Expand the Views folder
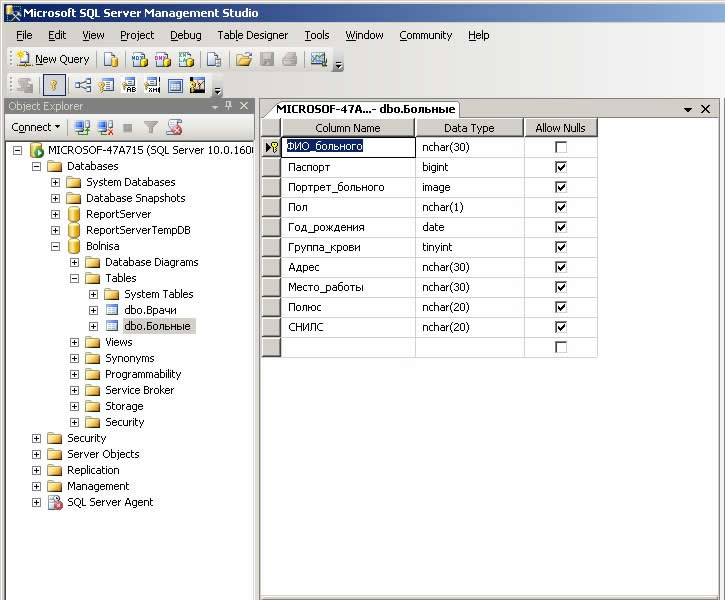 coord(74,343)
